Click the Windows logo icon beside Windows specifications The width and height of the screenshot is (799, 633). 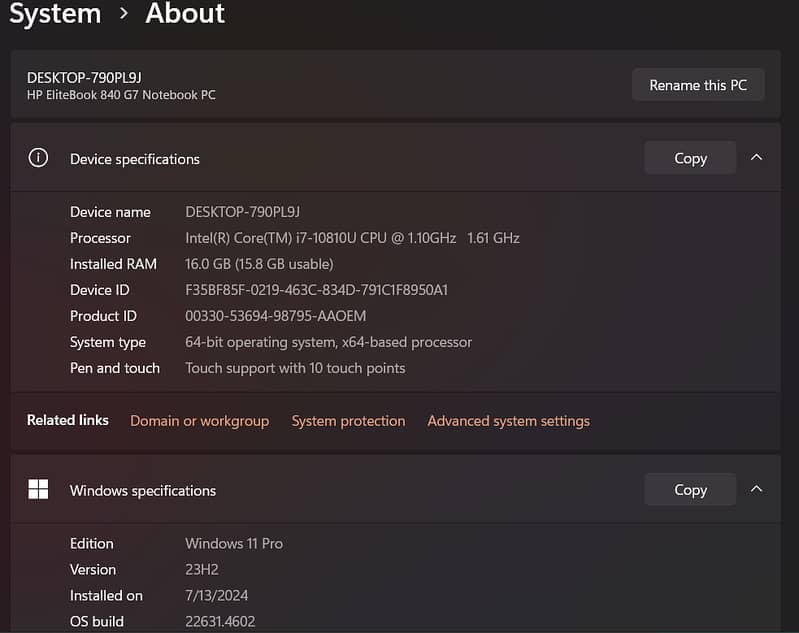pos(38,490)
